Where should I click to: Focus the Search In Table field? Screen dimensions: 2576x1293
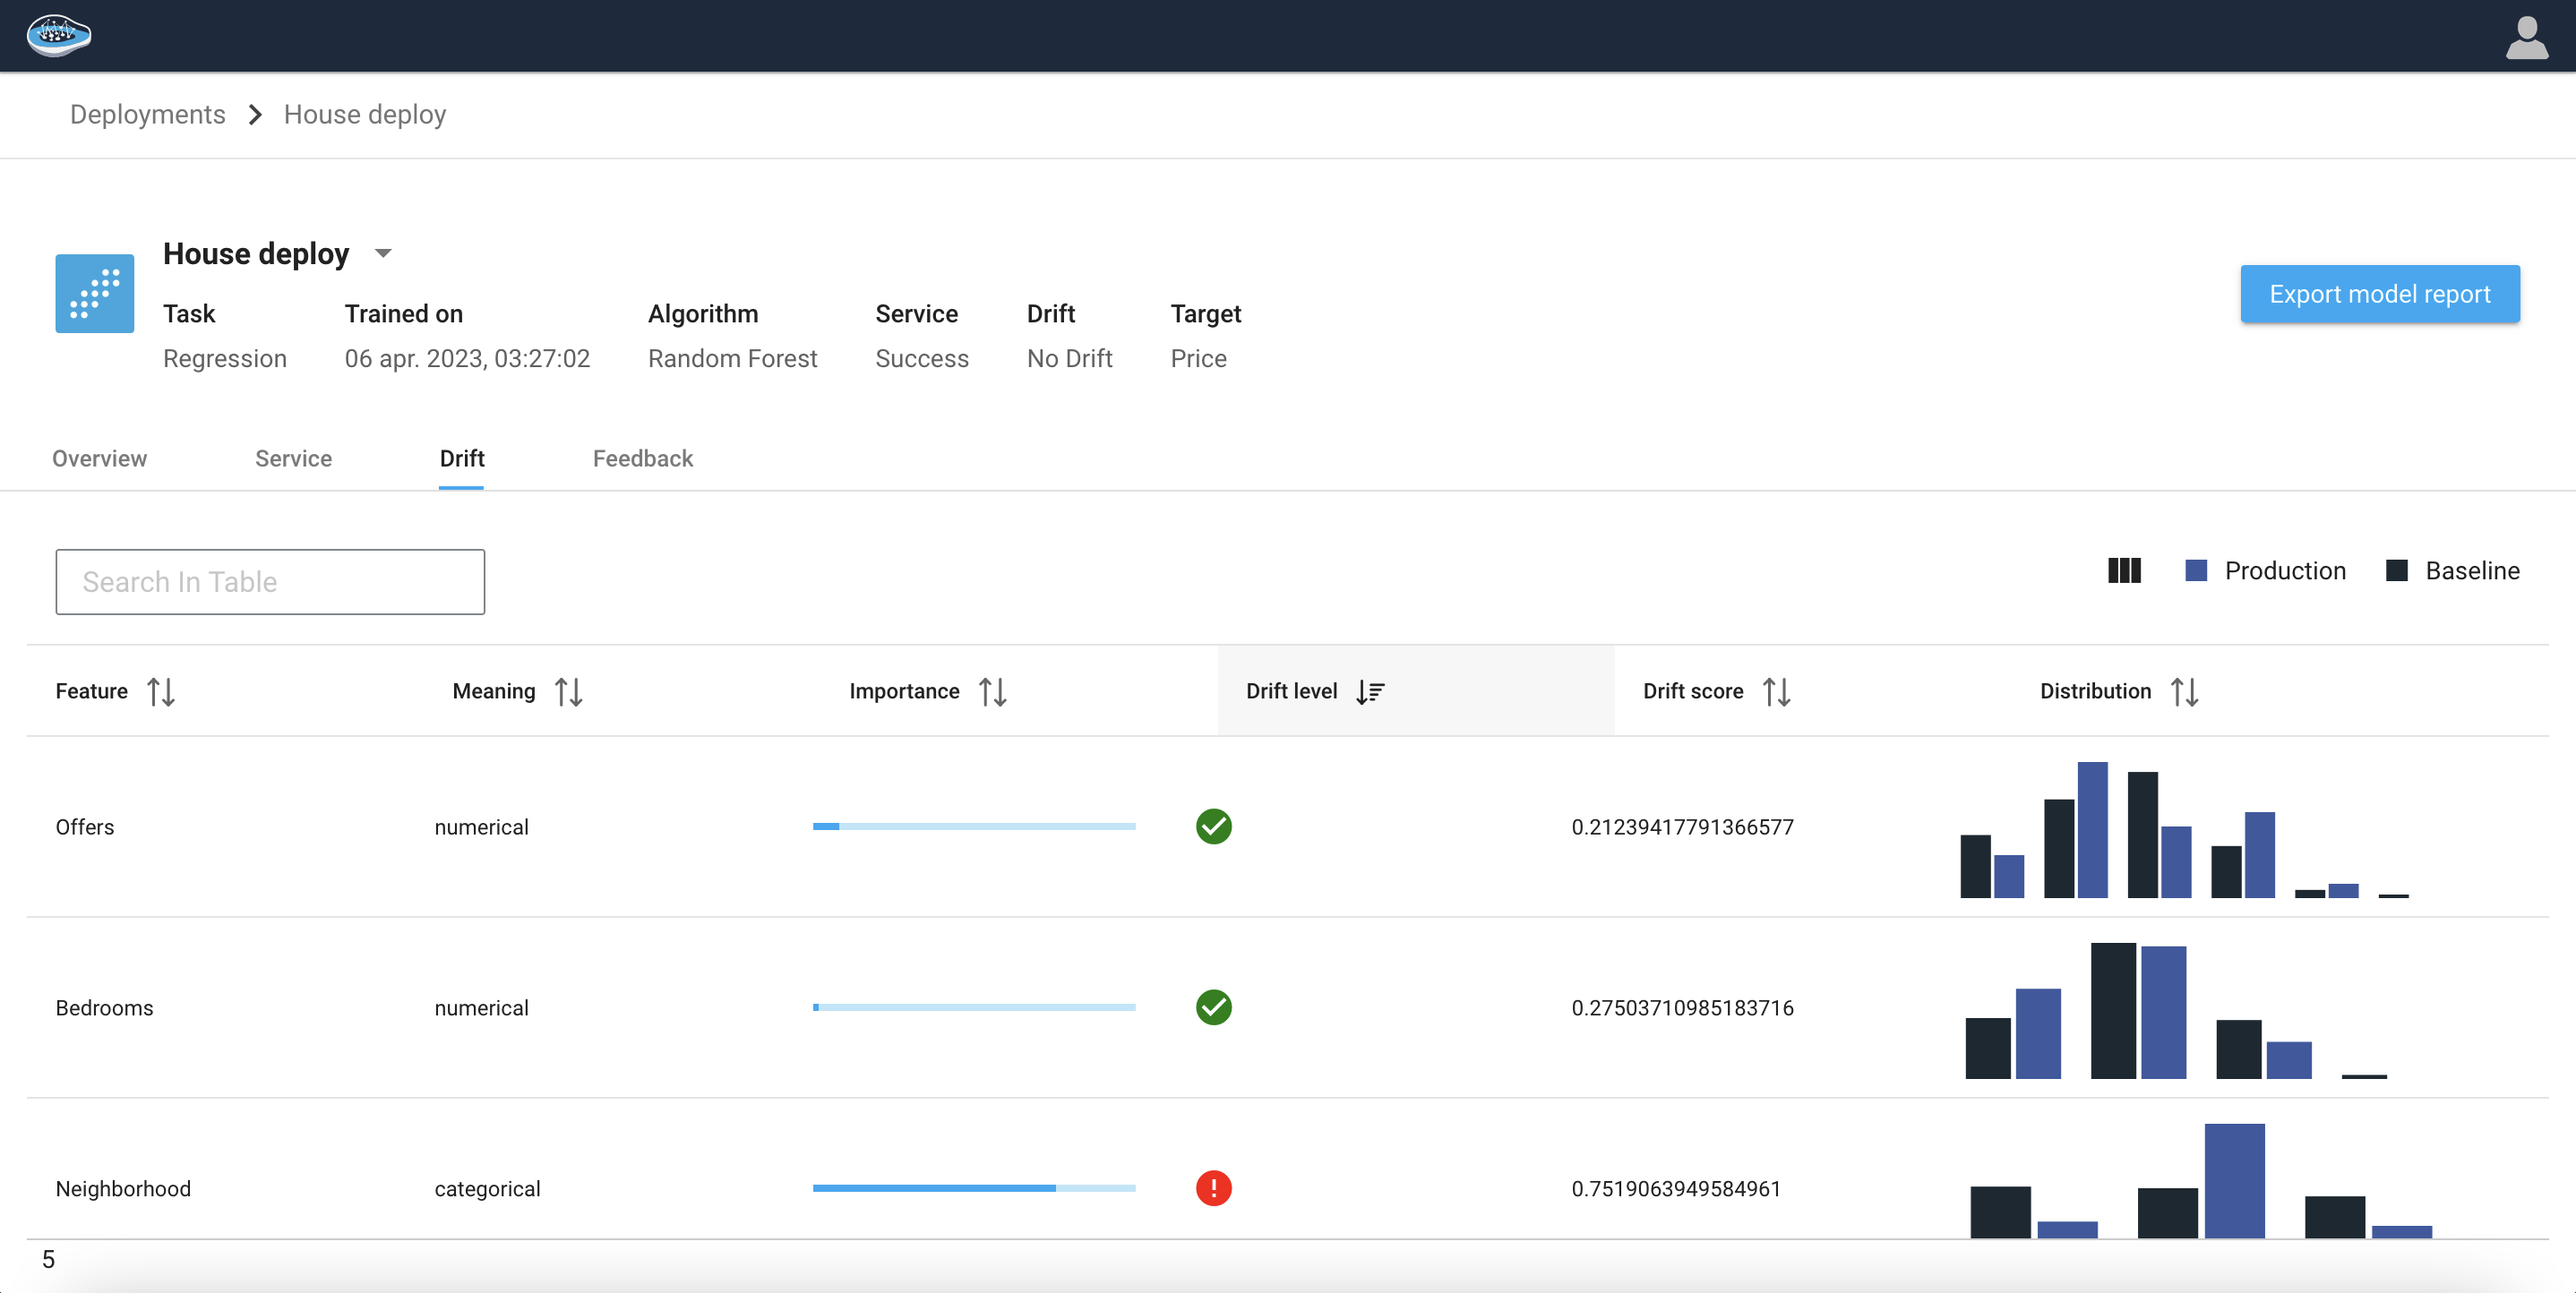pos(270,582)
